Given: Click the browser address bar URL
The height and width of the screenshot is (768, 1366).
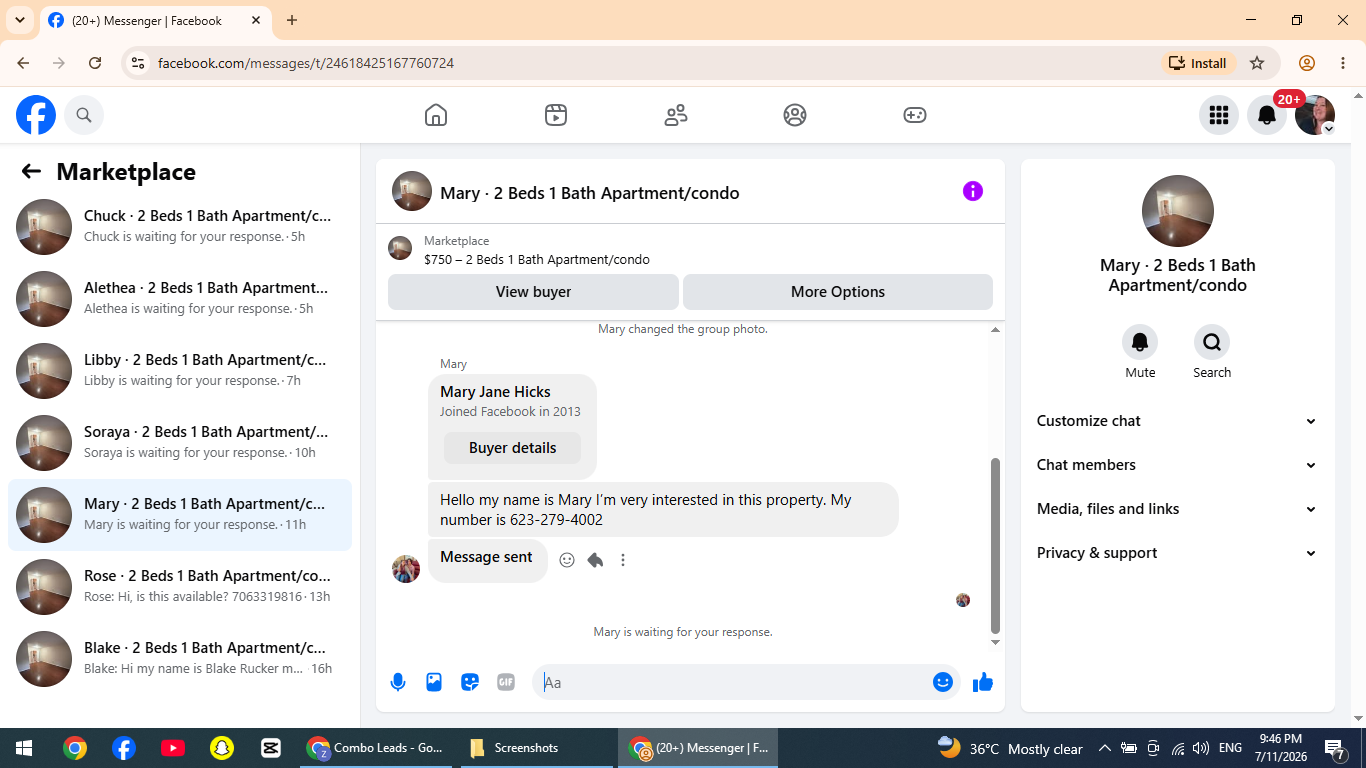Looking at the screenshot, I should pyautogui.click(x=306, y=63).
